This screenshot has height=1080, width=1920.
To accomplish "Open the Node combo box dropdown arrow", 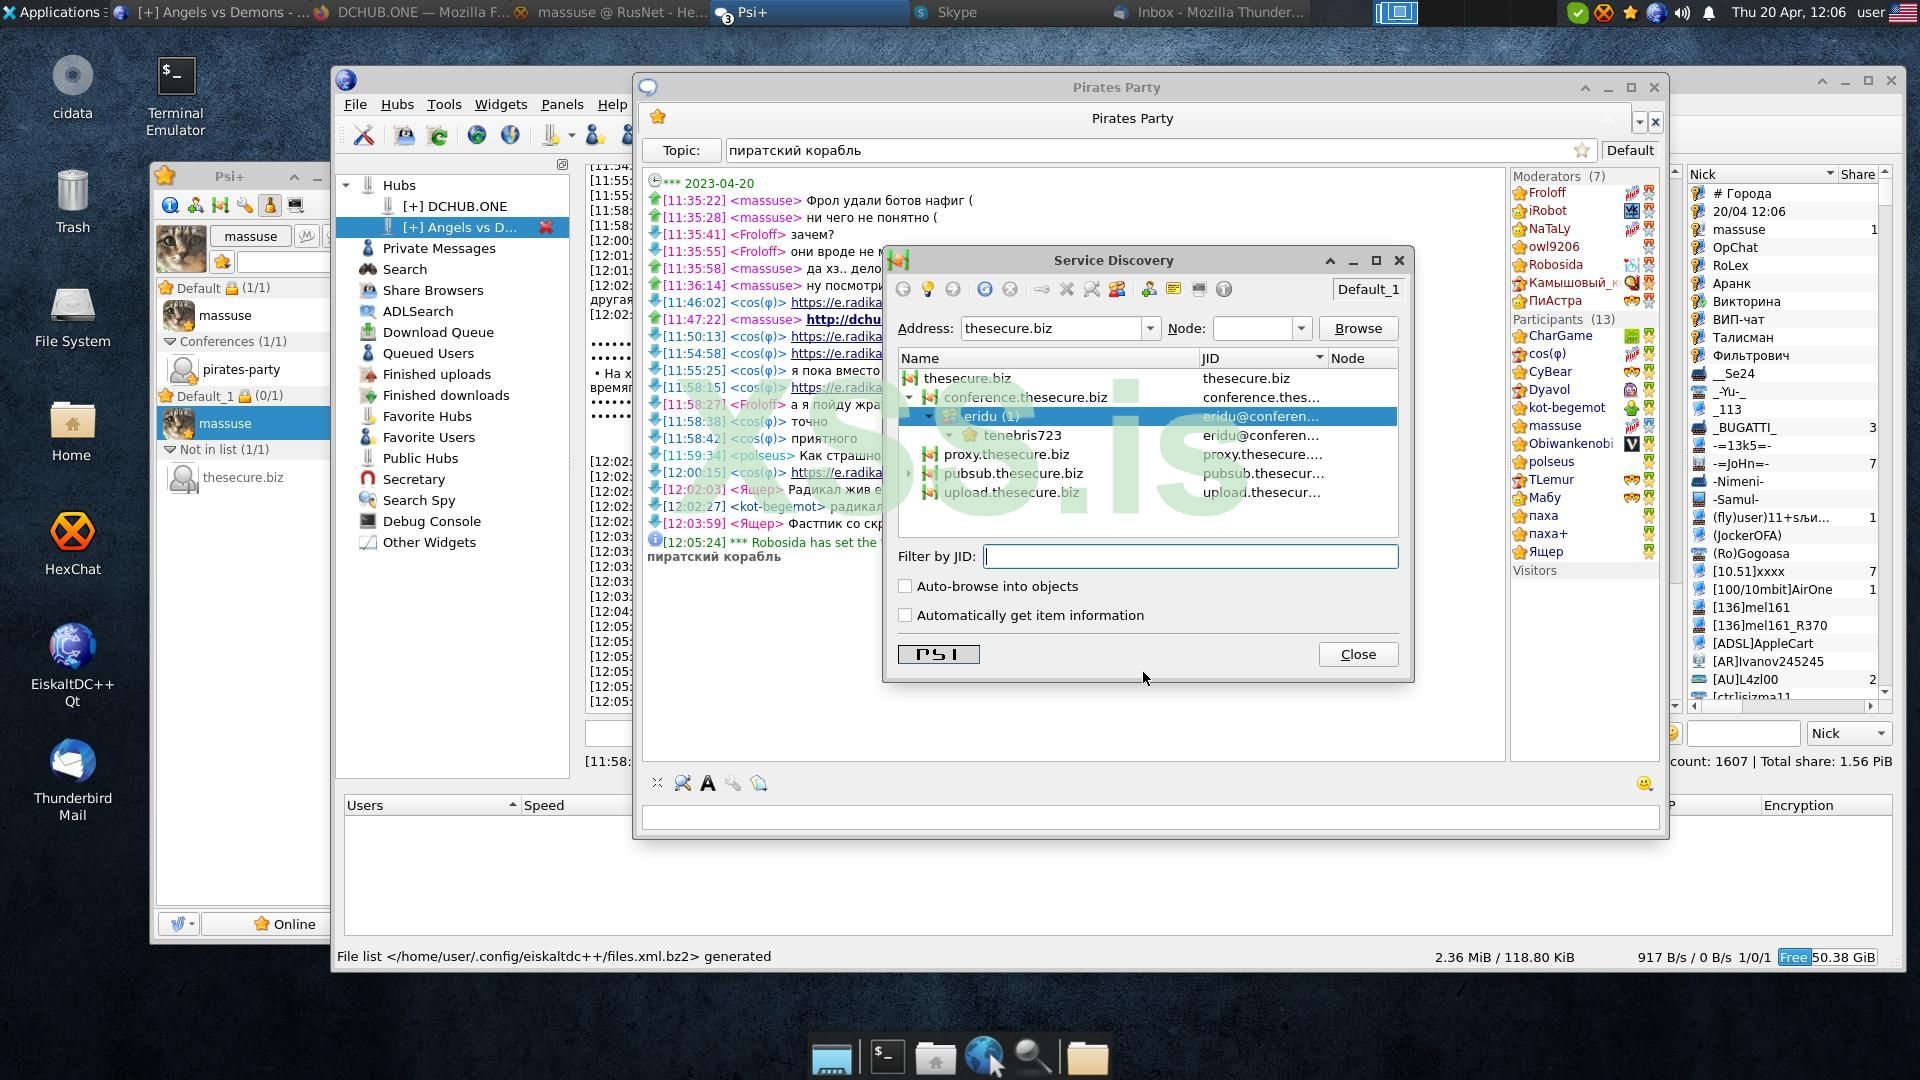I will pos(1301,329).
